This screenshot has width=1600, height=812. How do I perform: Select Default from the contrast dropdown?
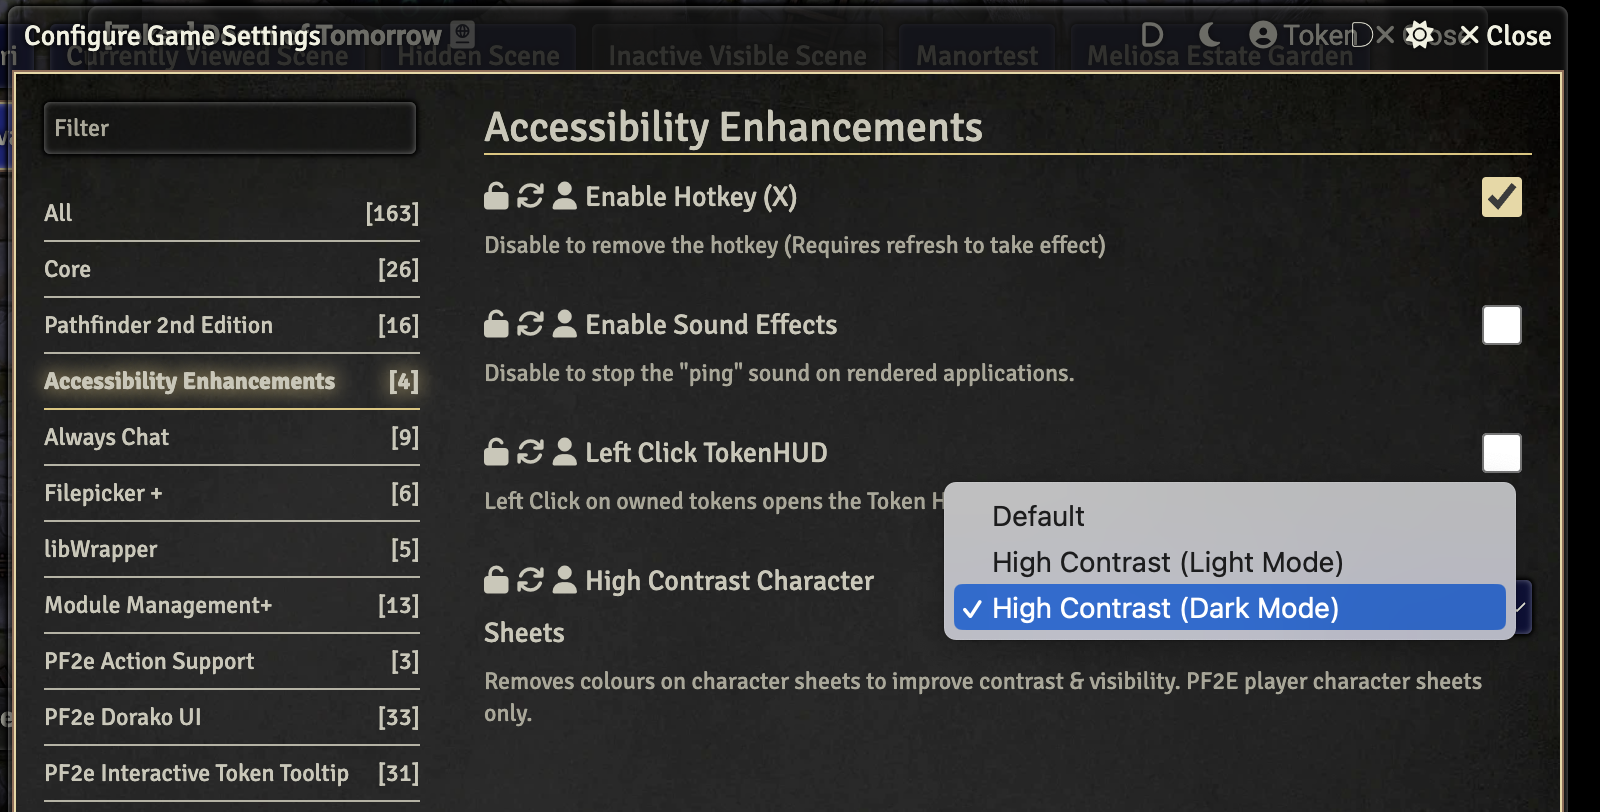[x=1037, y=516]
